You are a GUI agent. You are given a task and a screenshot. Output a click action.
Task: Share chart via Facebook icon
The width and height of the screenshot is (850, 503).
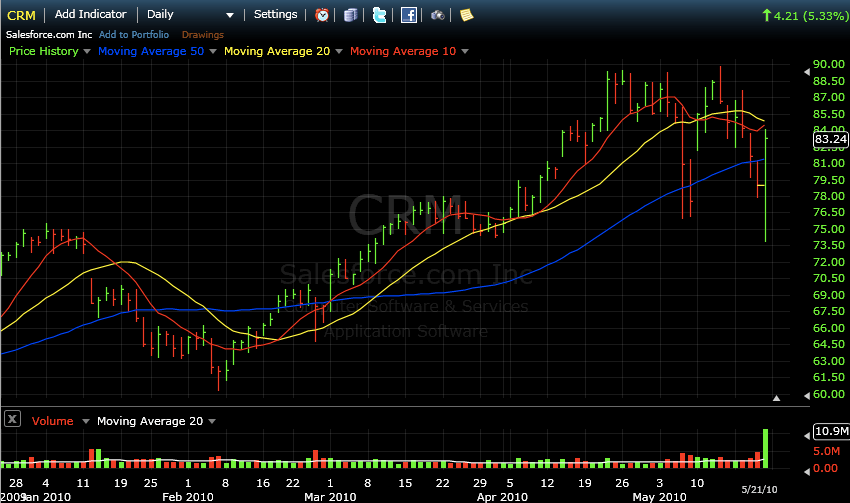(x=409, y=15)
